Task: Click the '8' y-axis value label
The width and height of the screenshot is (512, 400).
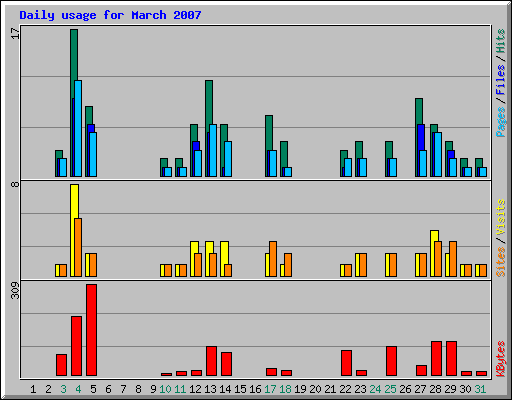Action: click(x=15, y=184)
